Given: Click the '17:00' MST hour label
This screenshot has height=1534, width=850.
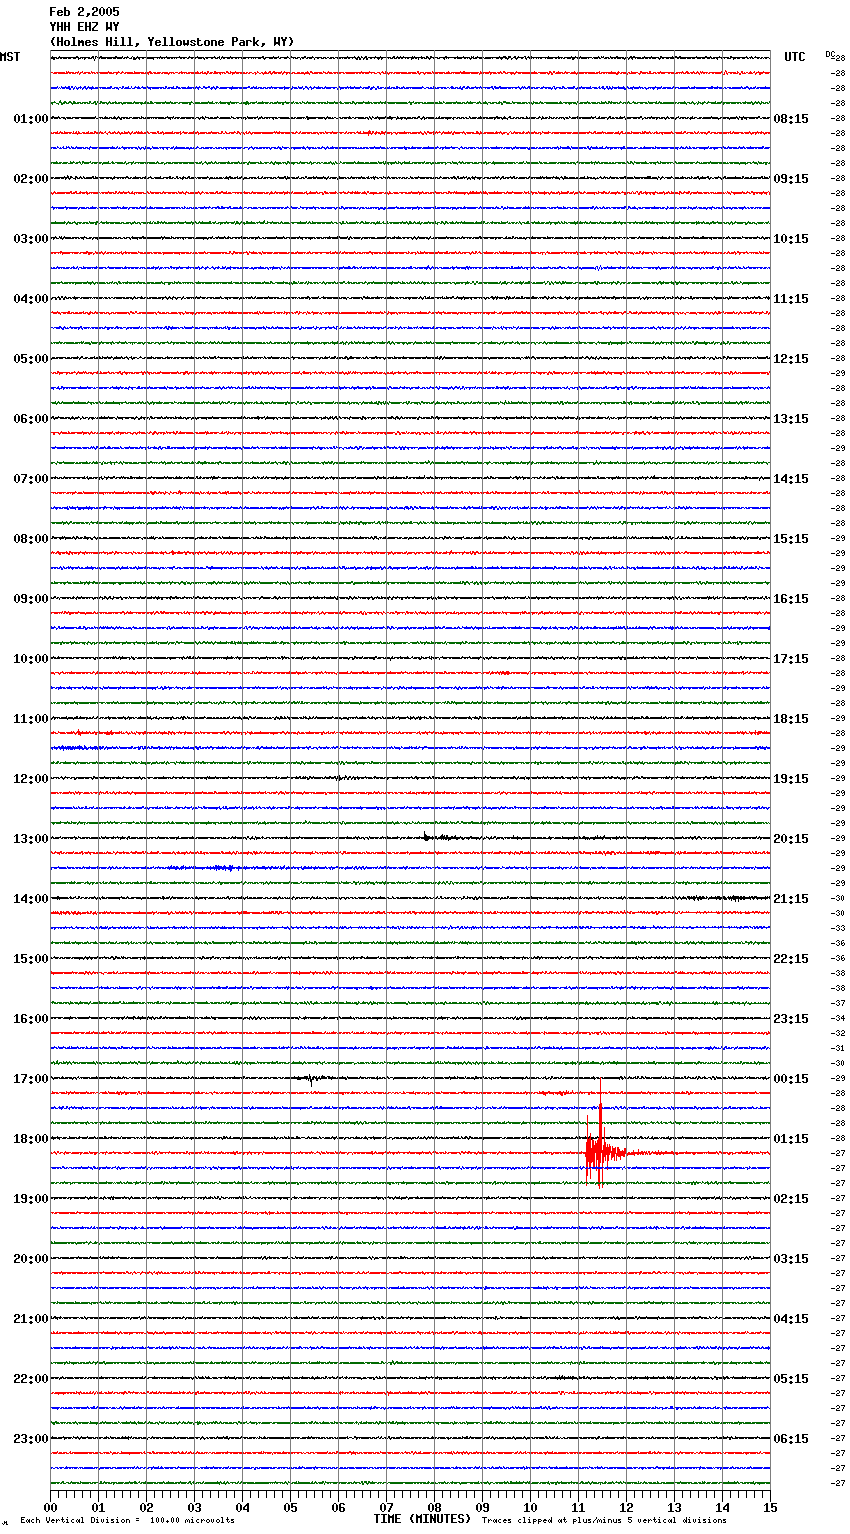Looking at the screenshot, I should tap(31, 1079).
